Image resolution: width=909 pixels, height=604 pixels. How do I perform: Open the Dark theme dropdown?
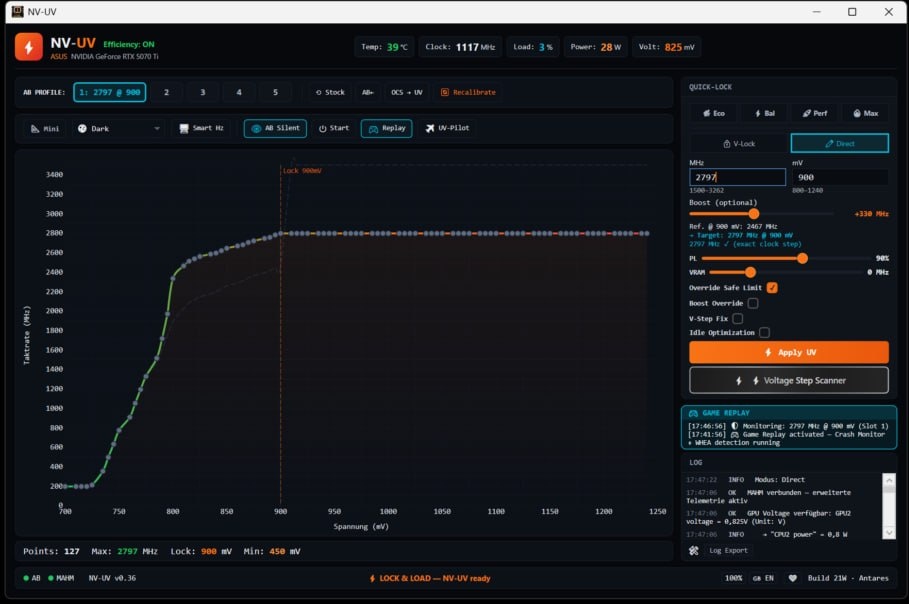tap(118, 129)
